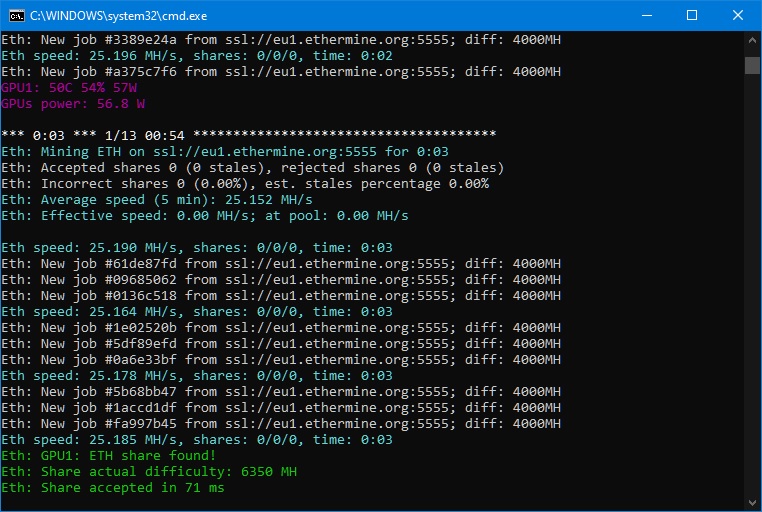Click the GPU1: 50C 54% 57W line
Image resolution: width=762 pixels, height=512 pixels.
[x=69, y=88]
